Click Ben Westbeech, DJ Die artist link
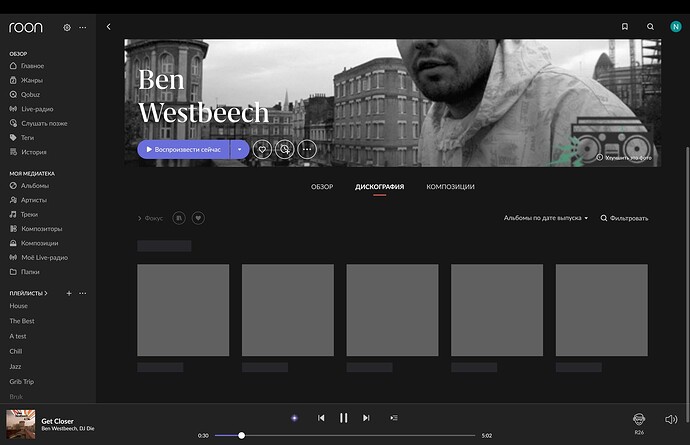690x445 pixels. 68,429
